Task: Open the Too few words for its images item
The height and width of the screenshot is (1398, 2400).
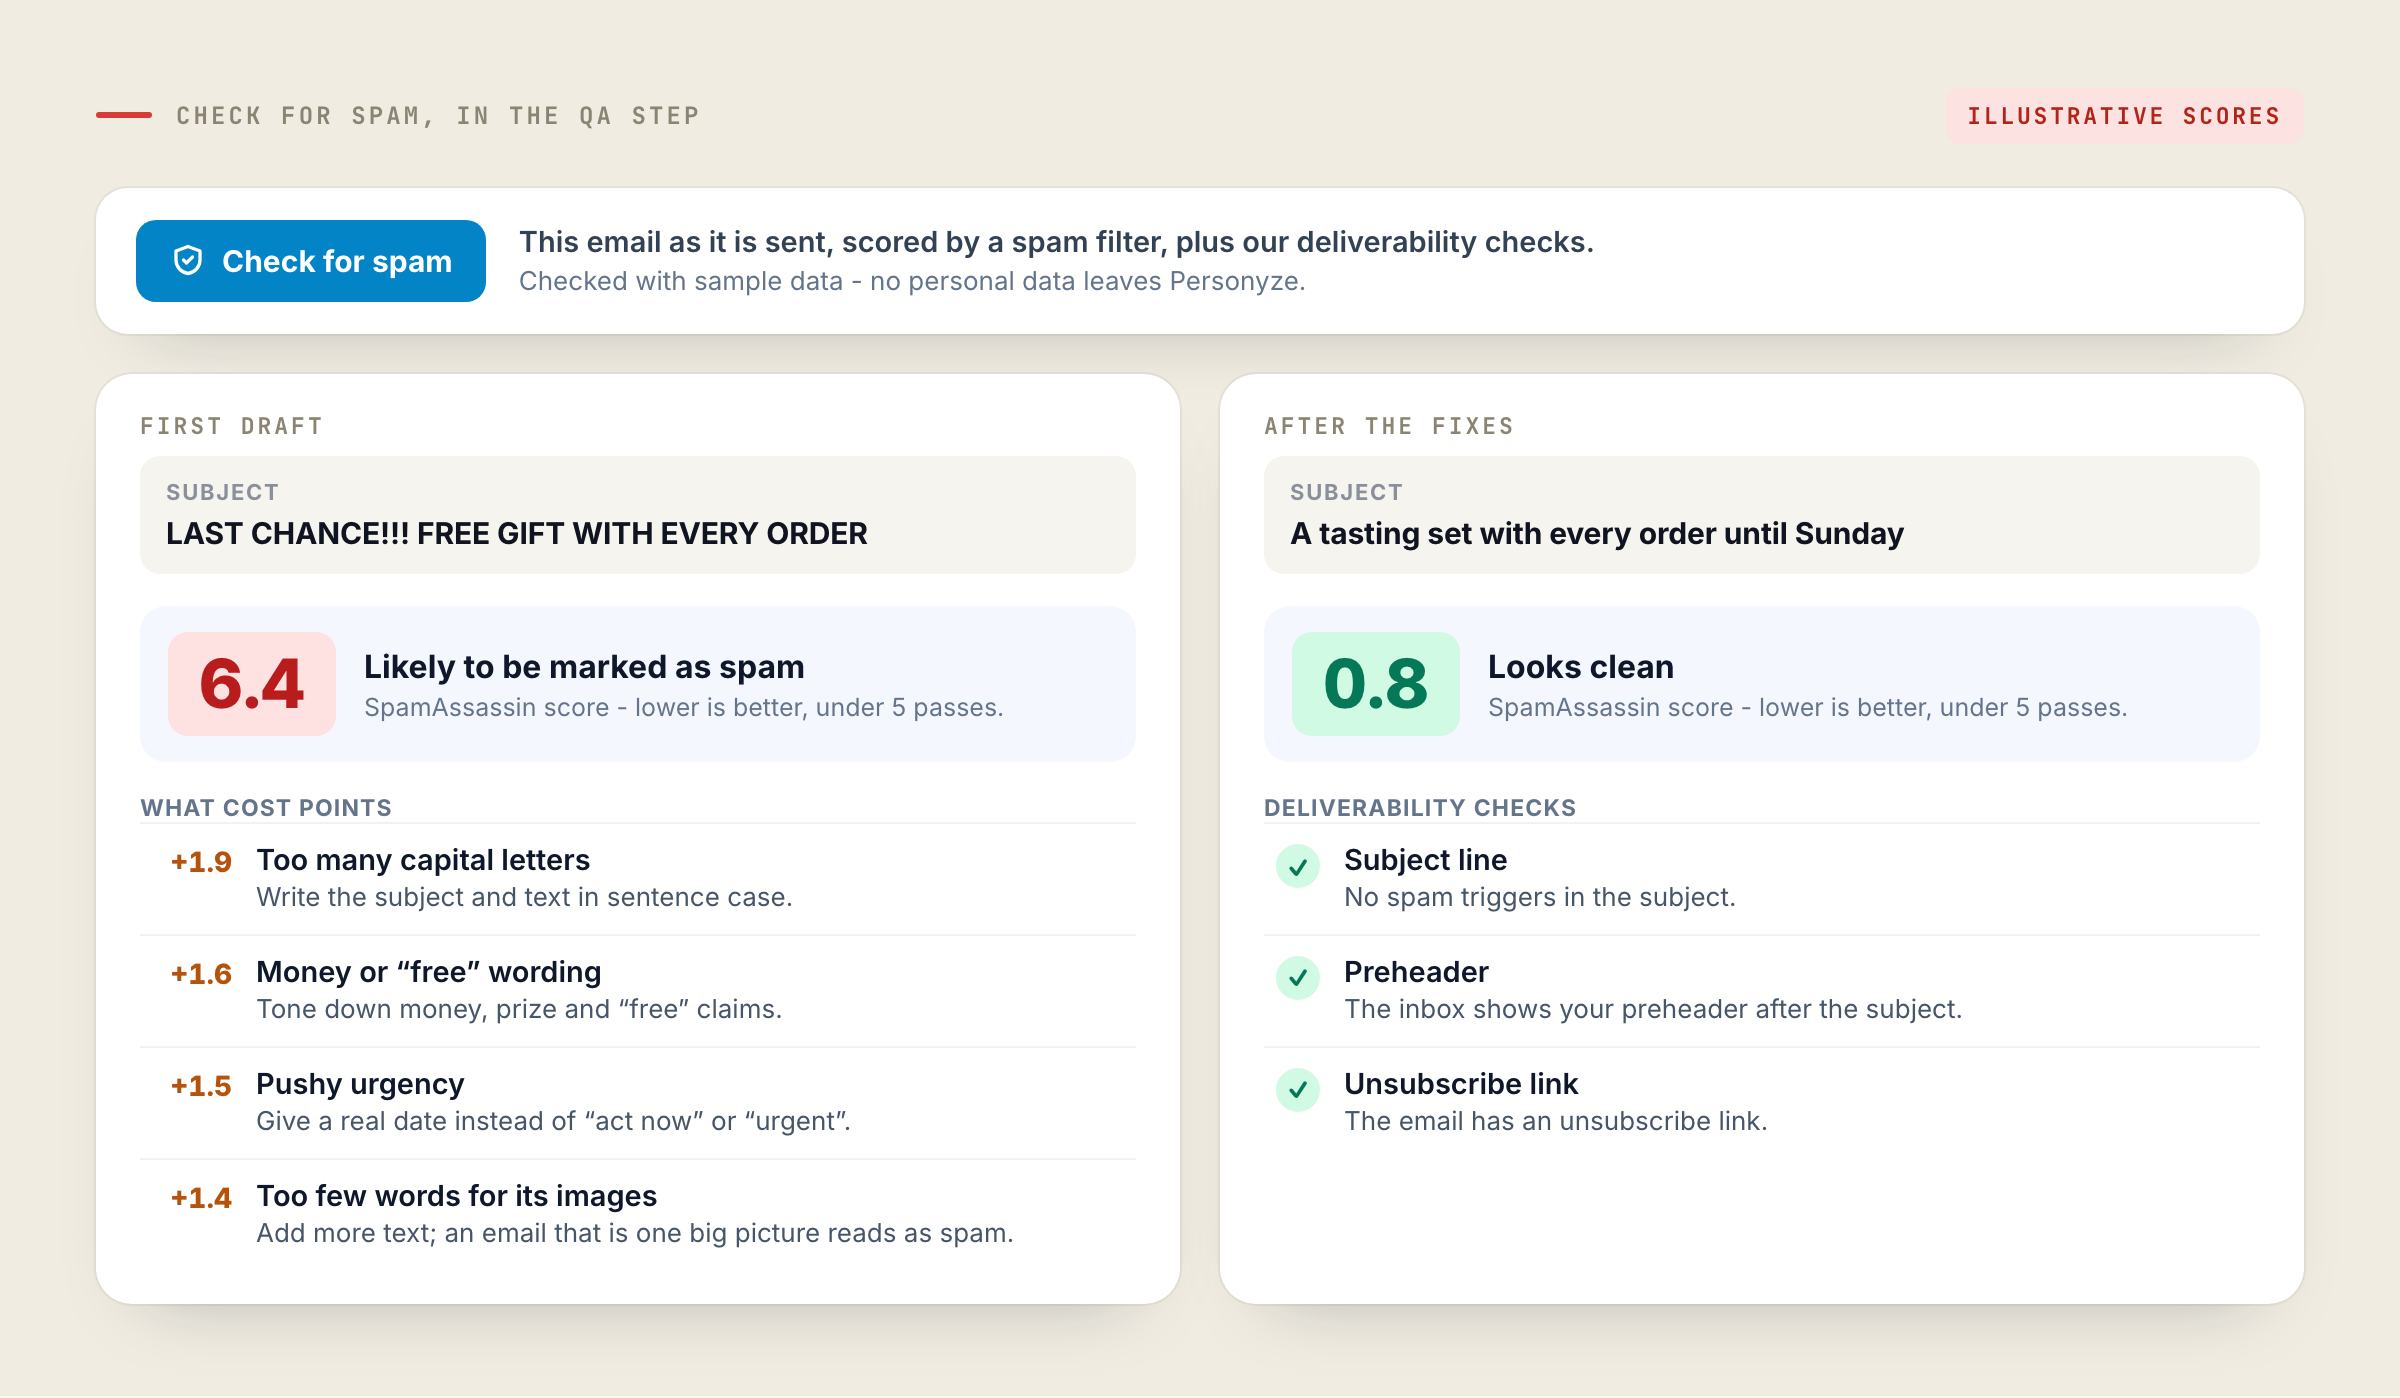Action: tap(638, 1215)
